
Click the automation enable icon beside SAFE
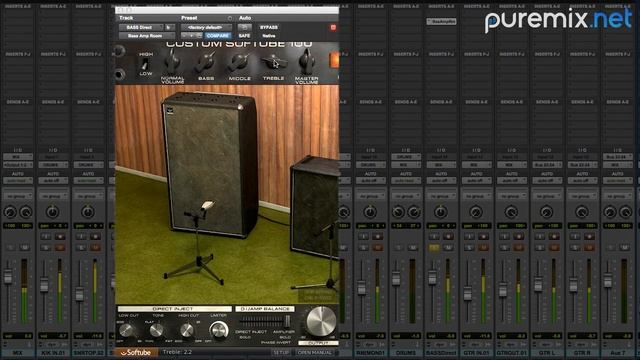244,27
